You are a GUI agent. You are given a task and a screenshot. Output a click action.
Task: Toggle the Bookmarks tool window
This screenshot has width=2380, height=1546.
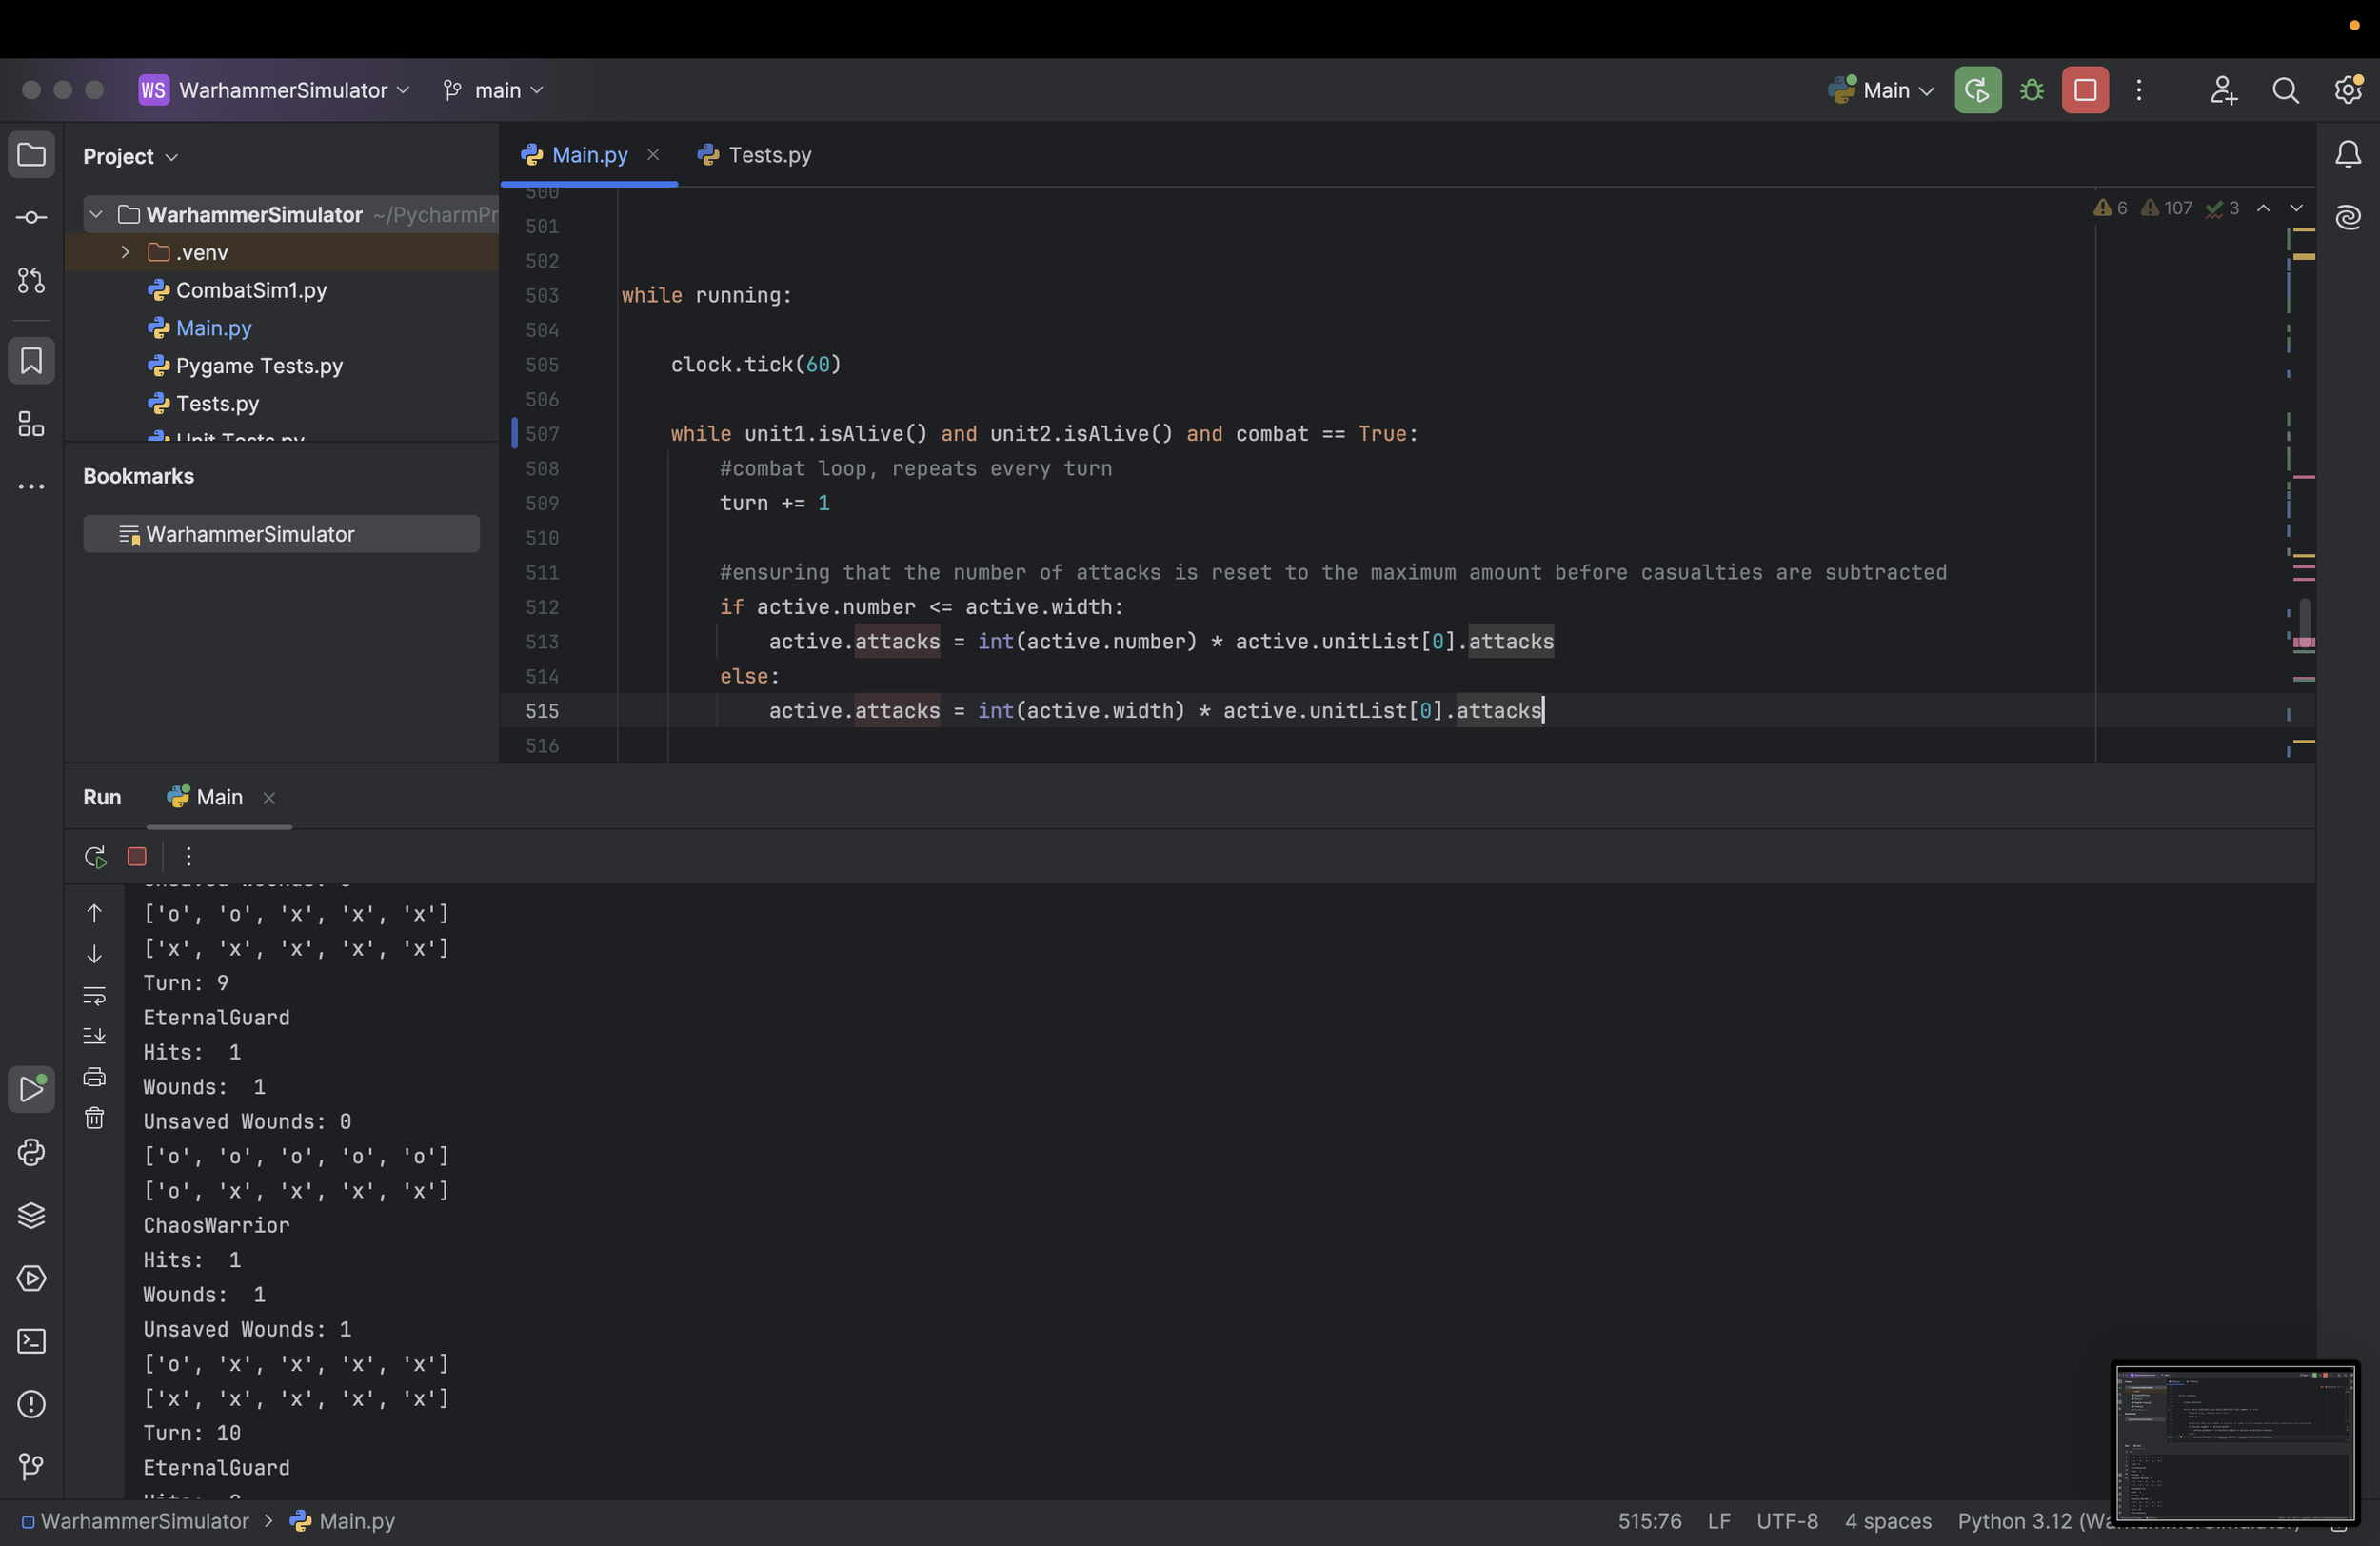[31, 361]
